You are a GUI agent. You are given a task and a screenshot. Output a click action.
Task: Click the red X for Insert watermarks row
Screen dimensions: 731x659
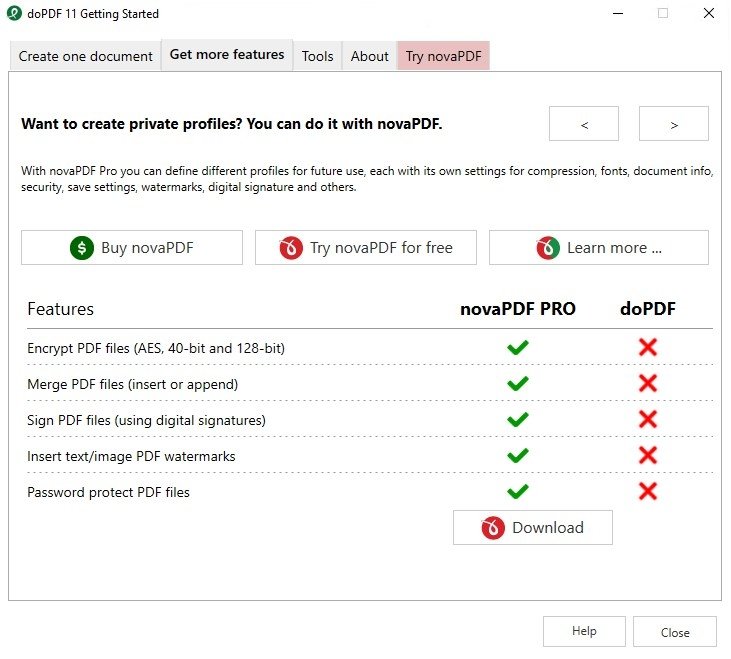tap(648, 455)
